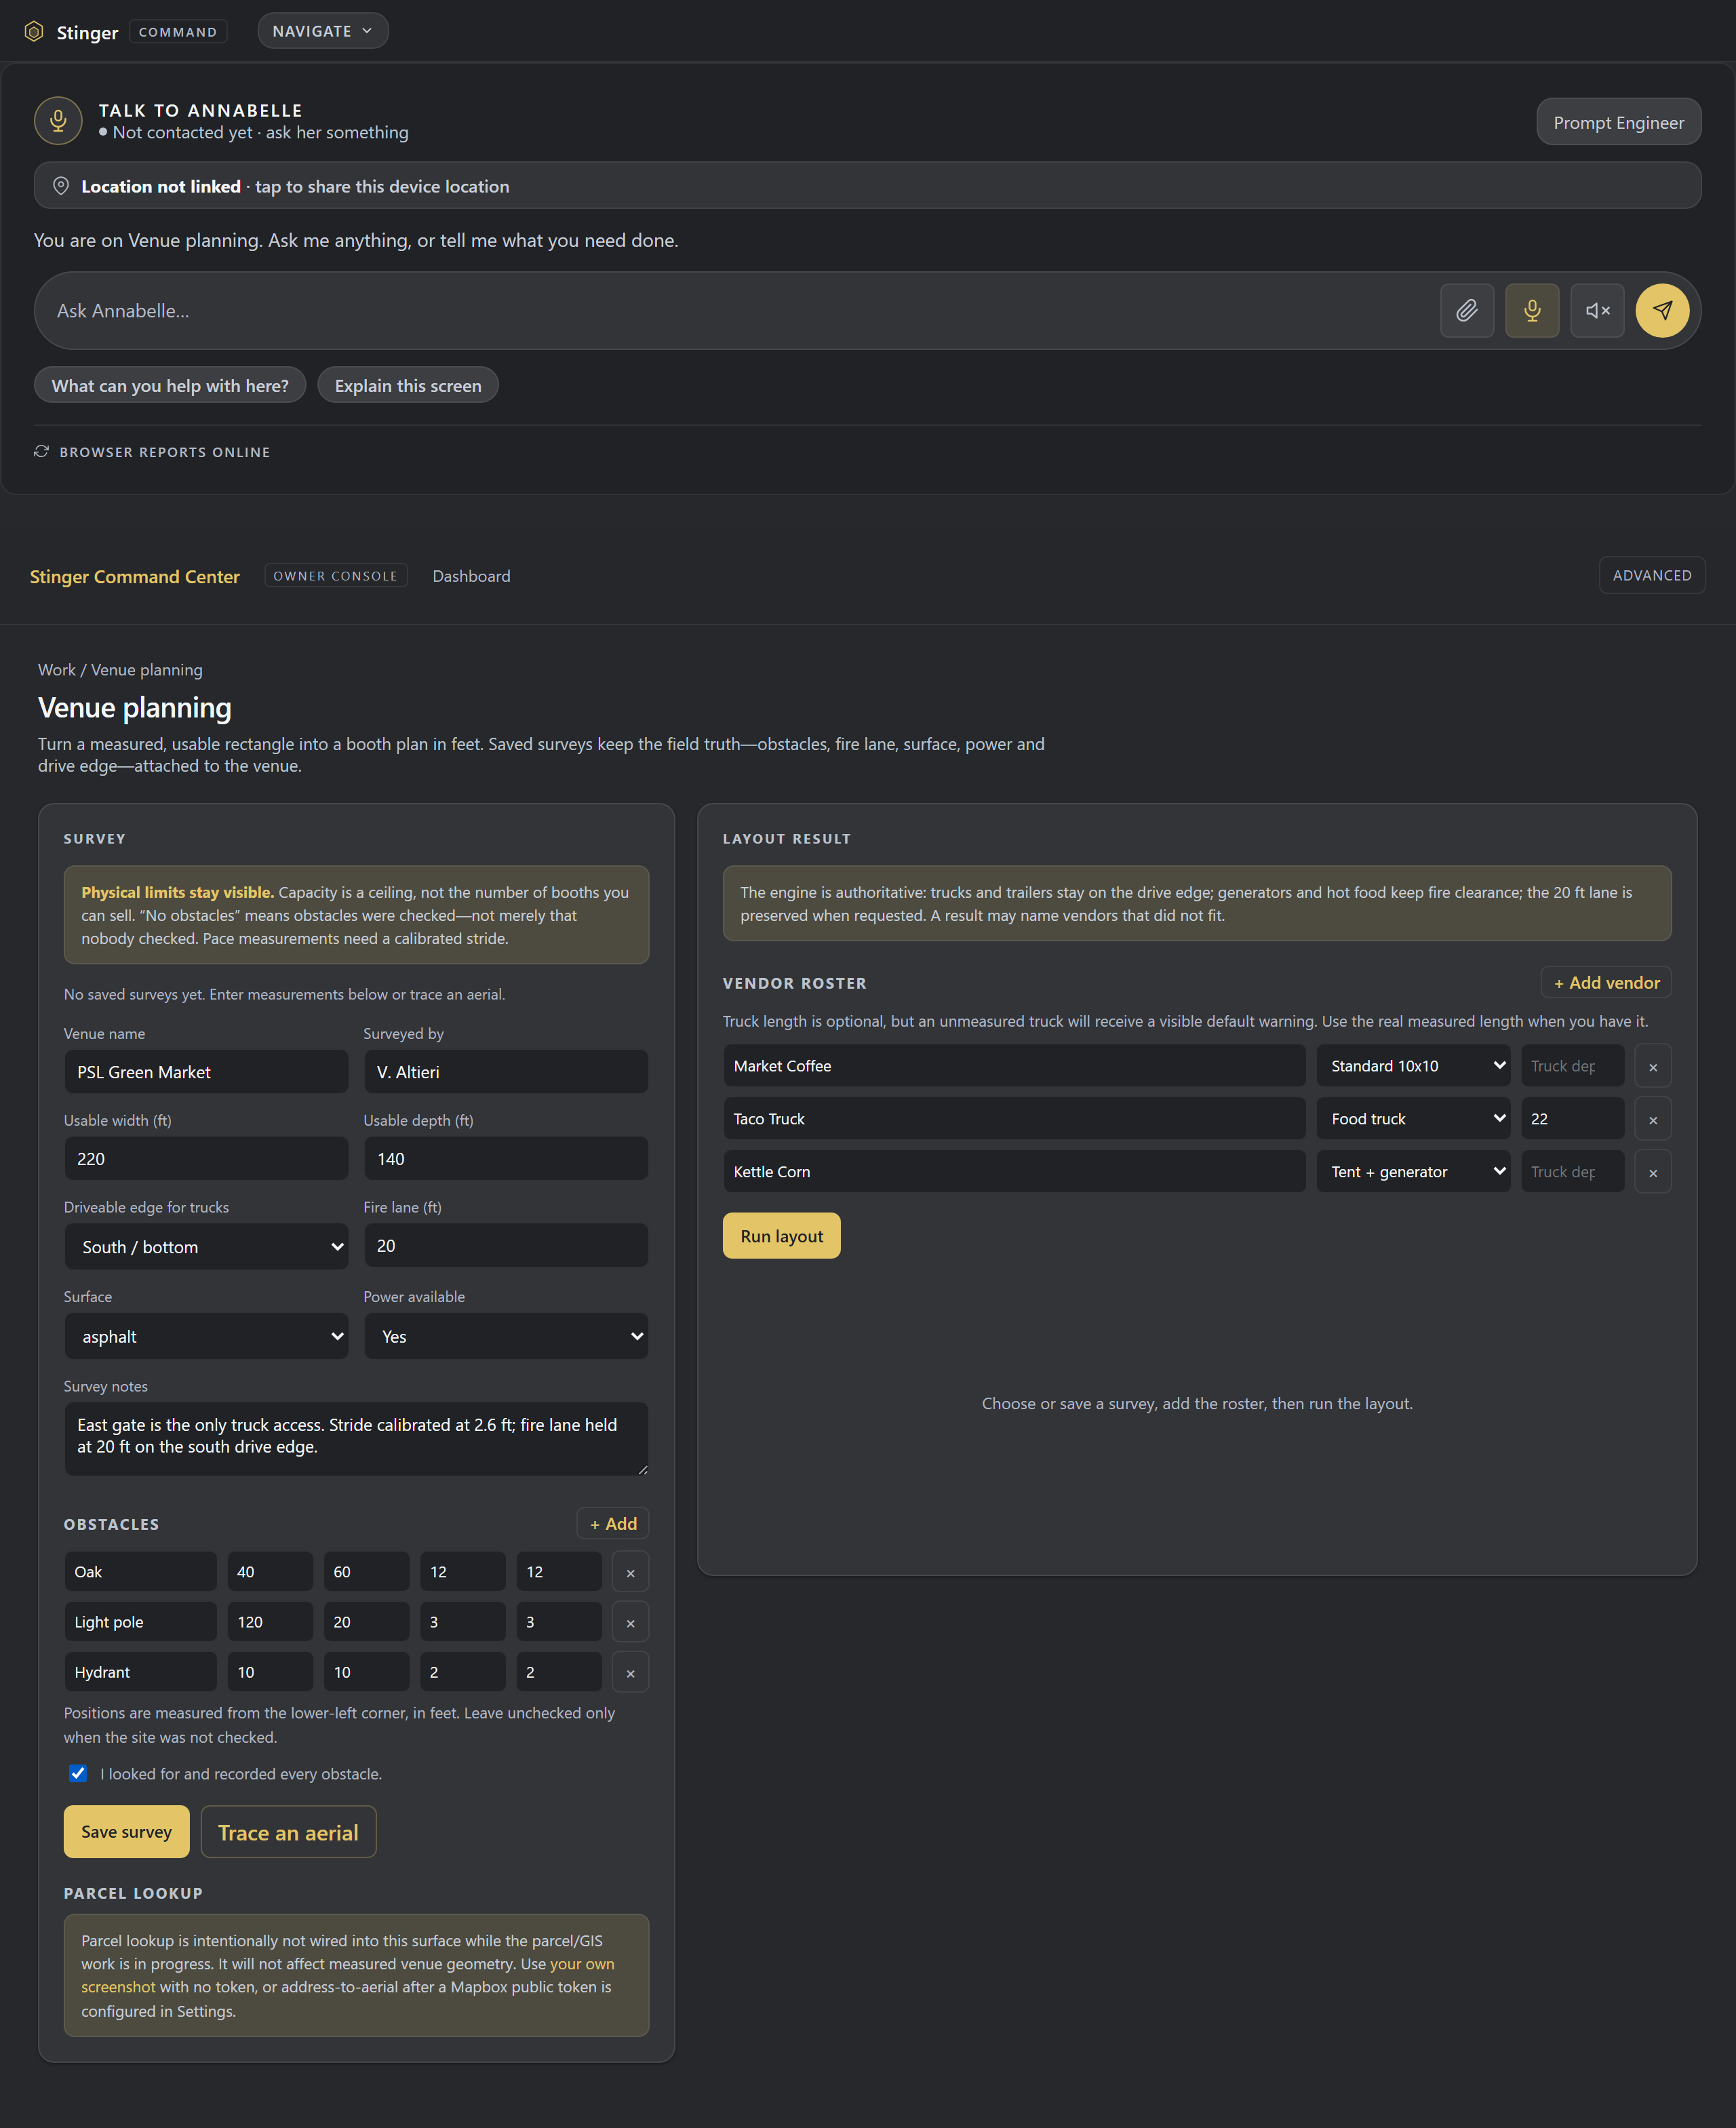The image size is (1736, 2128).
Task: Click 'What can you help with here?' chip
Action: (x=170, y=385)
